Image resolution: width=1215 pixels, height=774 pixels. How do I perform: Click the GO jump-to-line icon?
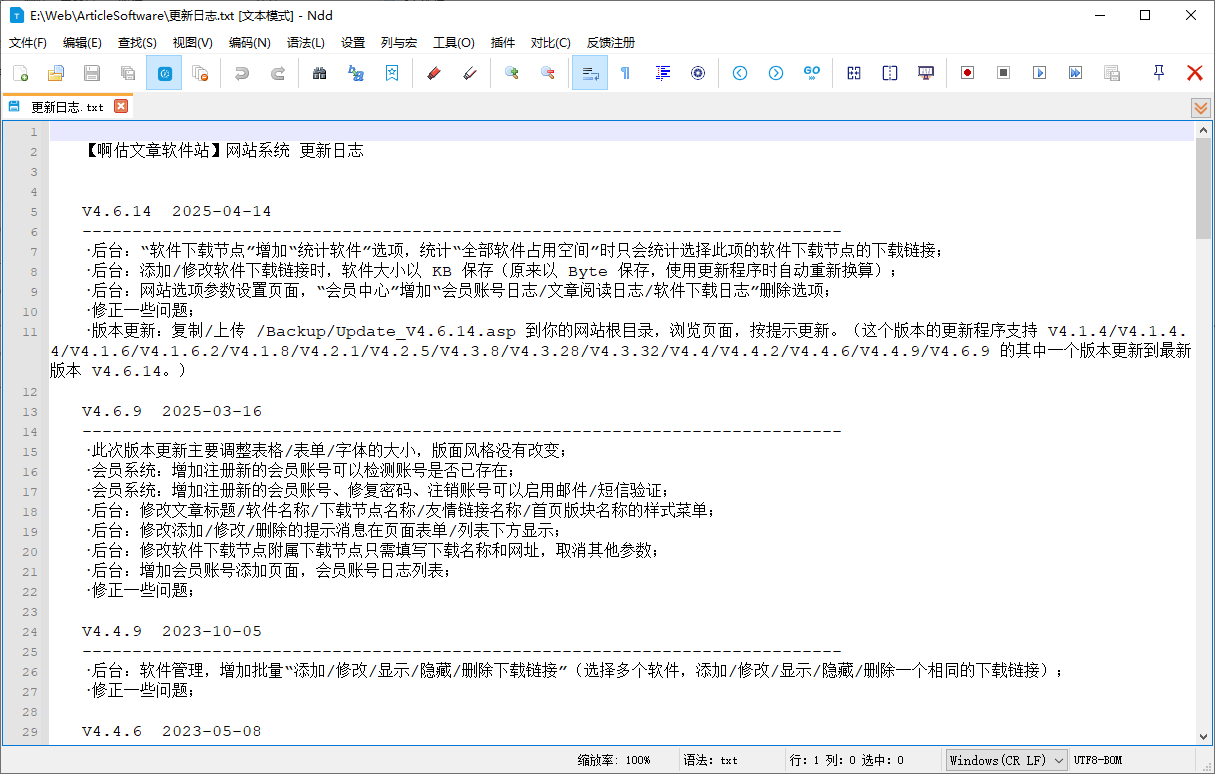click(x=812, y=73)
